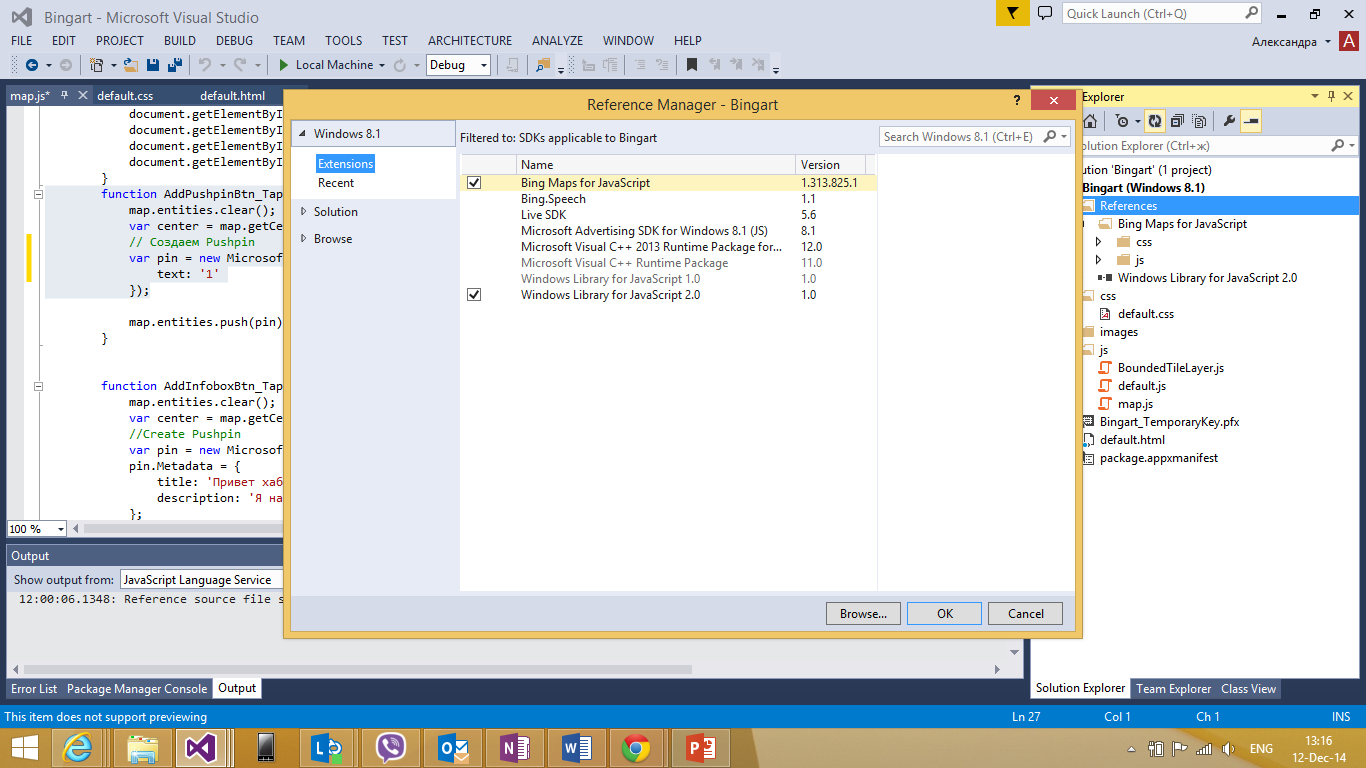Click the Collapse All icon in Solution Explorer
Image resolution: width=1366 pixels, height=768 pixels.
pos(1177,121)
